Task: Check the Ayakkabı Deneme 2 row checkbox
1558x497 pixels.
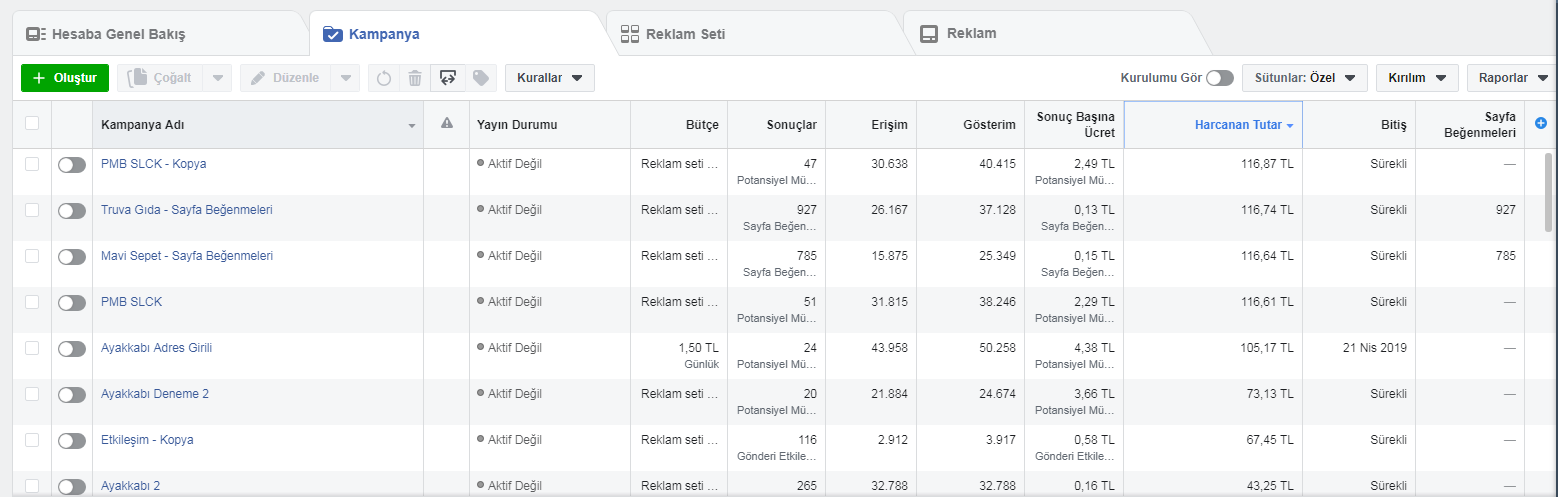Action: coord(32,393)
